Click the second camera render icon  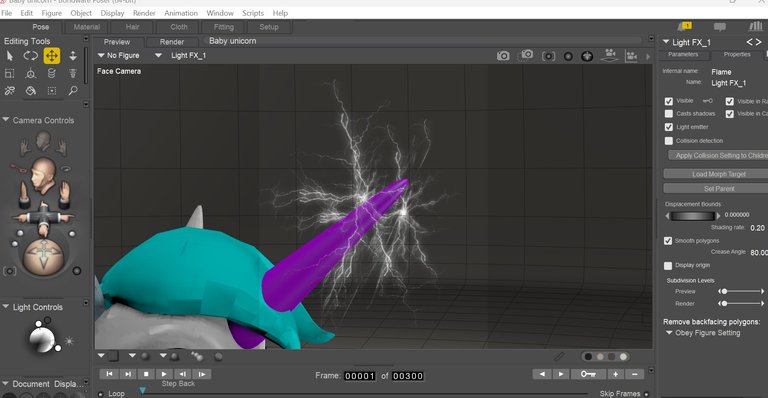pyautogui.click(x=527, y=55)
